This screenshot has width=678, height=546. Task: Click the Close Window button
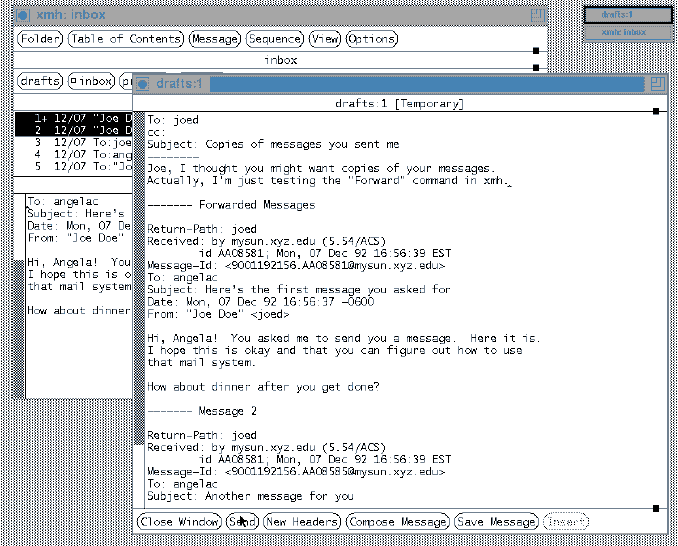[179, 522]
